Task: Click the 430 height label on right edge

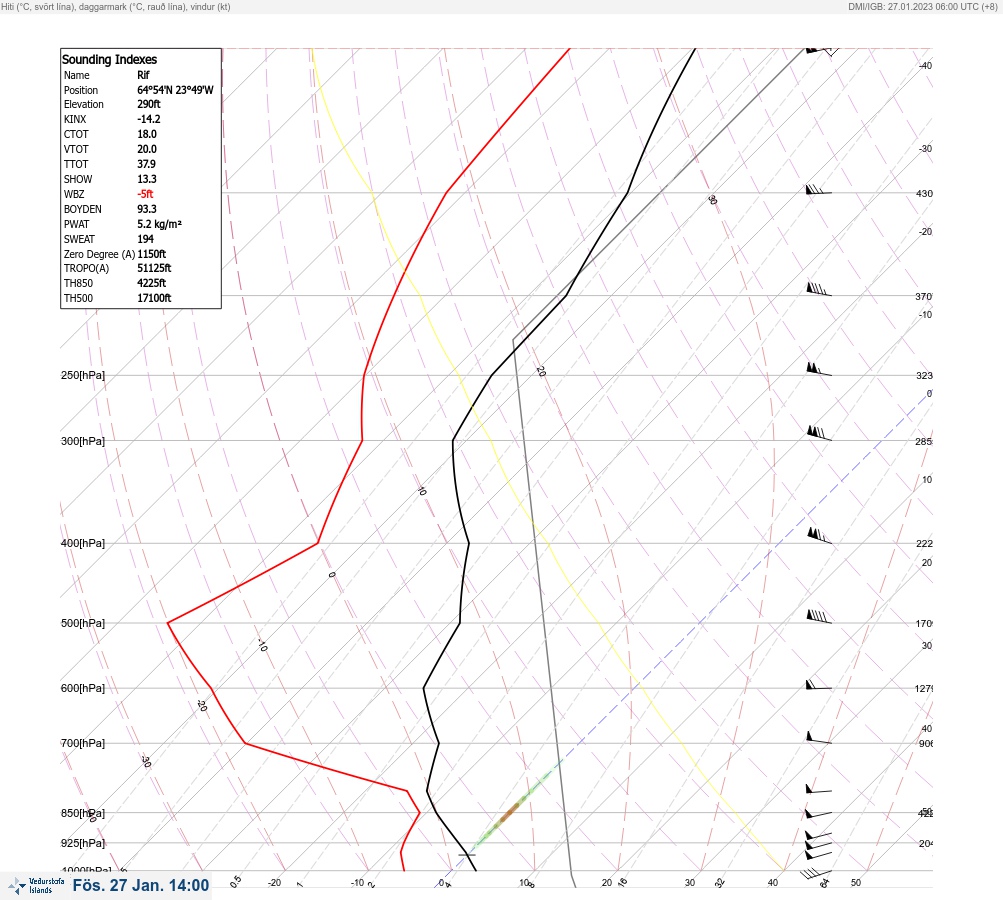Action: [924, 193]
